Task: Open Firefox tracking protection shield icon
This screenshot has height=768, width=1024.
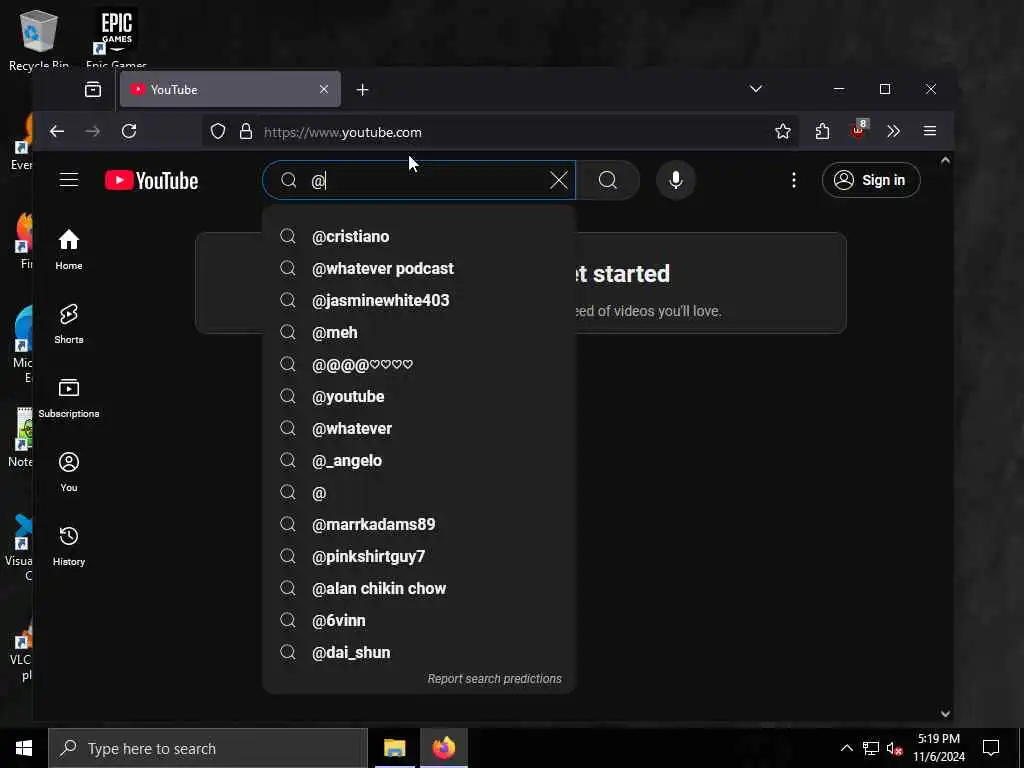Action: tap(218, 132)
